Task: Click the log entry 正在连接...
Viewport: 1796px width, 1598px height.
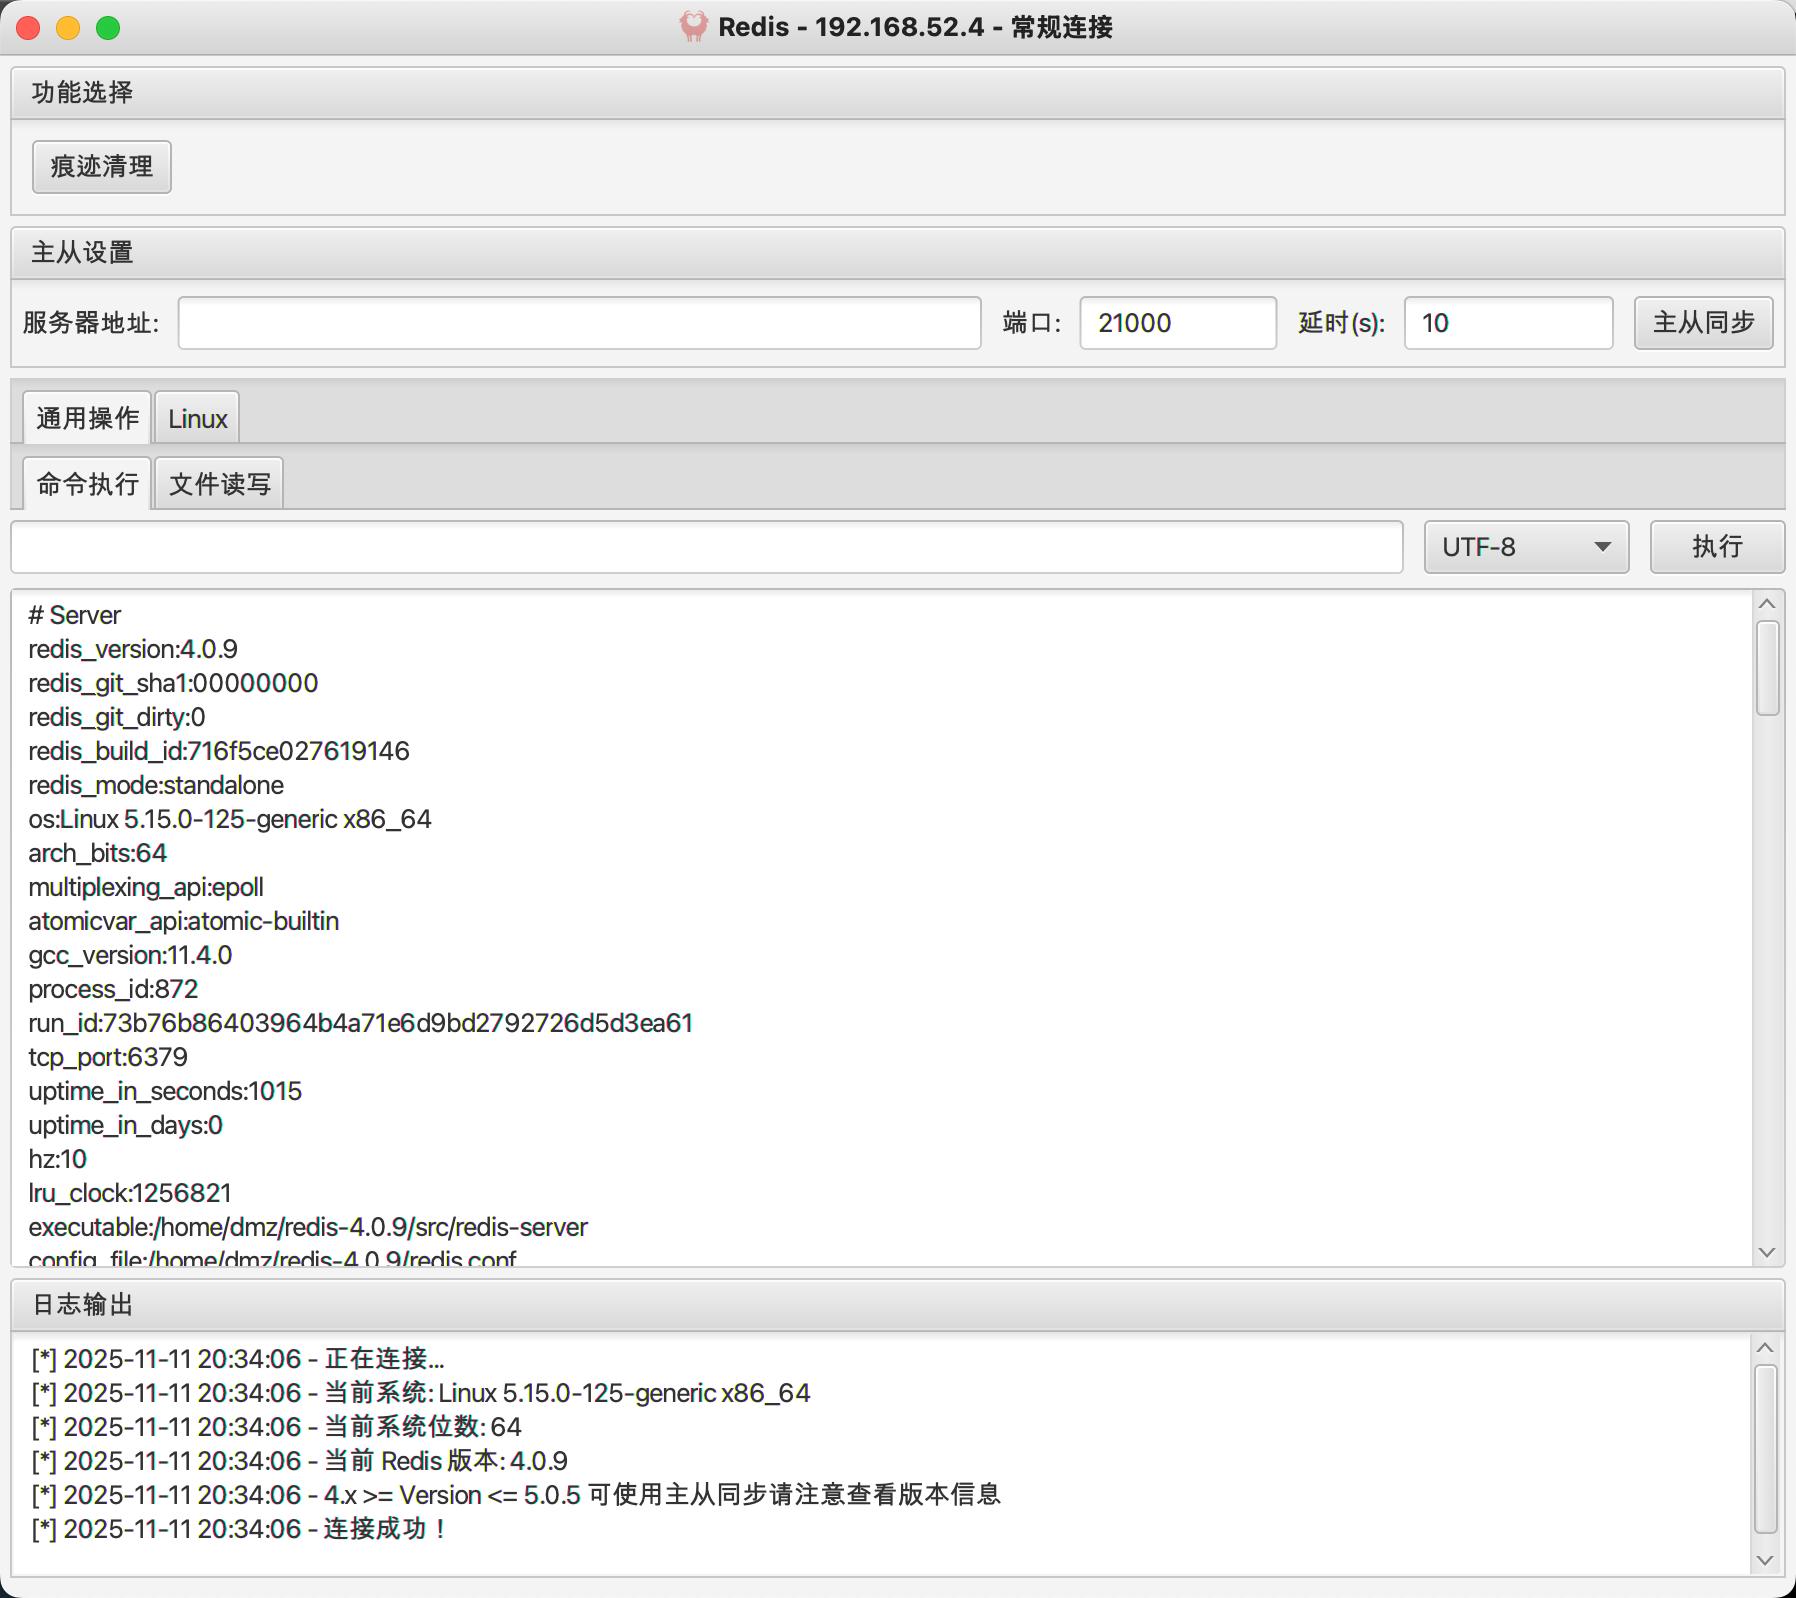Action: (238, 1359)
